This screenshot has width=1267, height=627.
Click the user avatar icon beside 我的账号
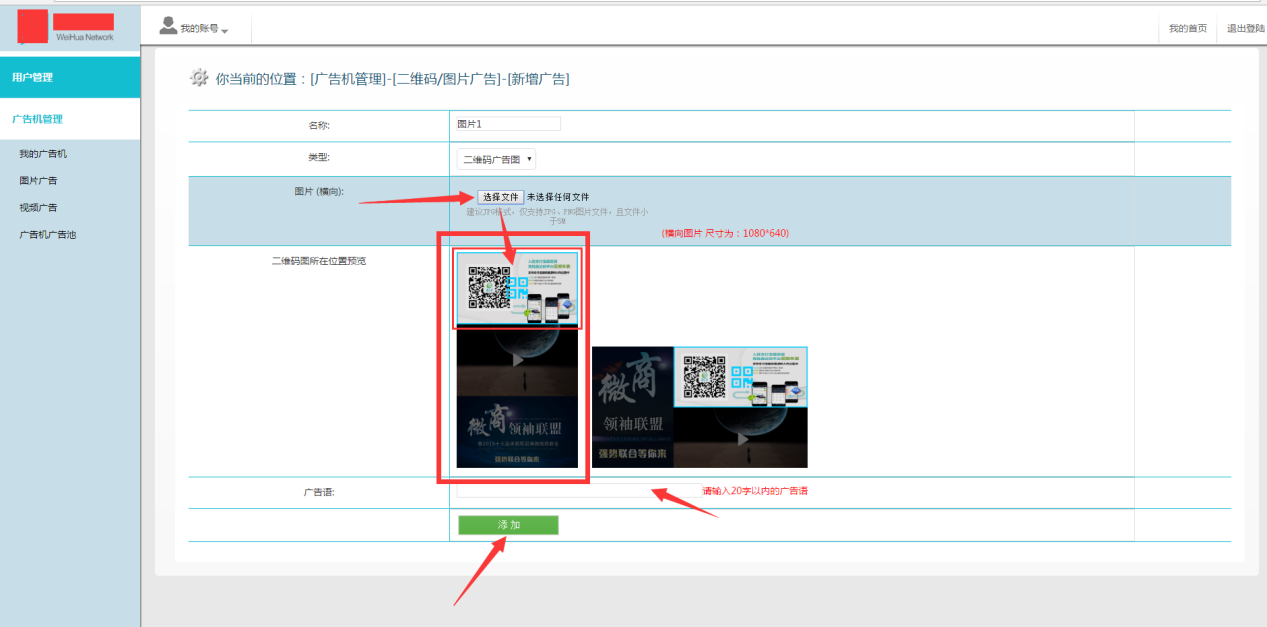click(168, 26)
